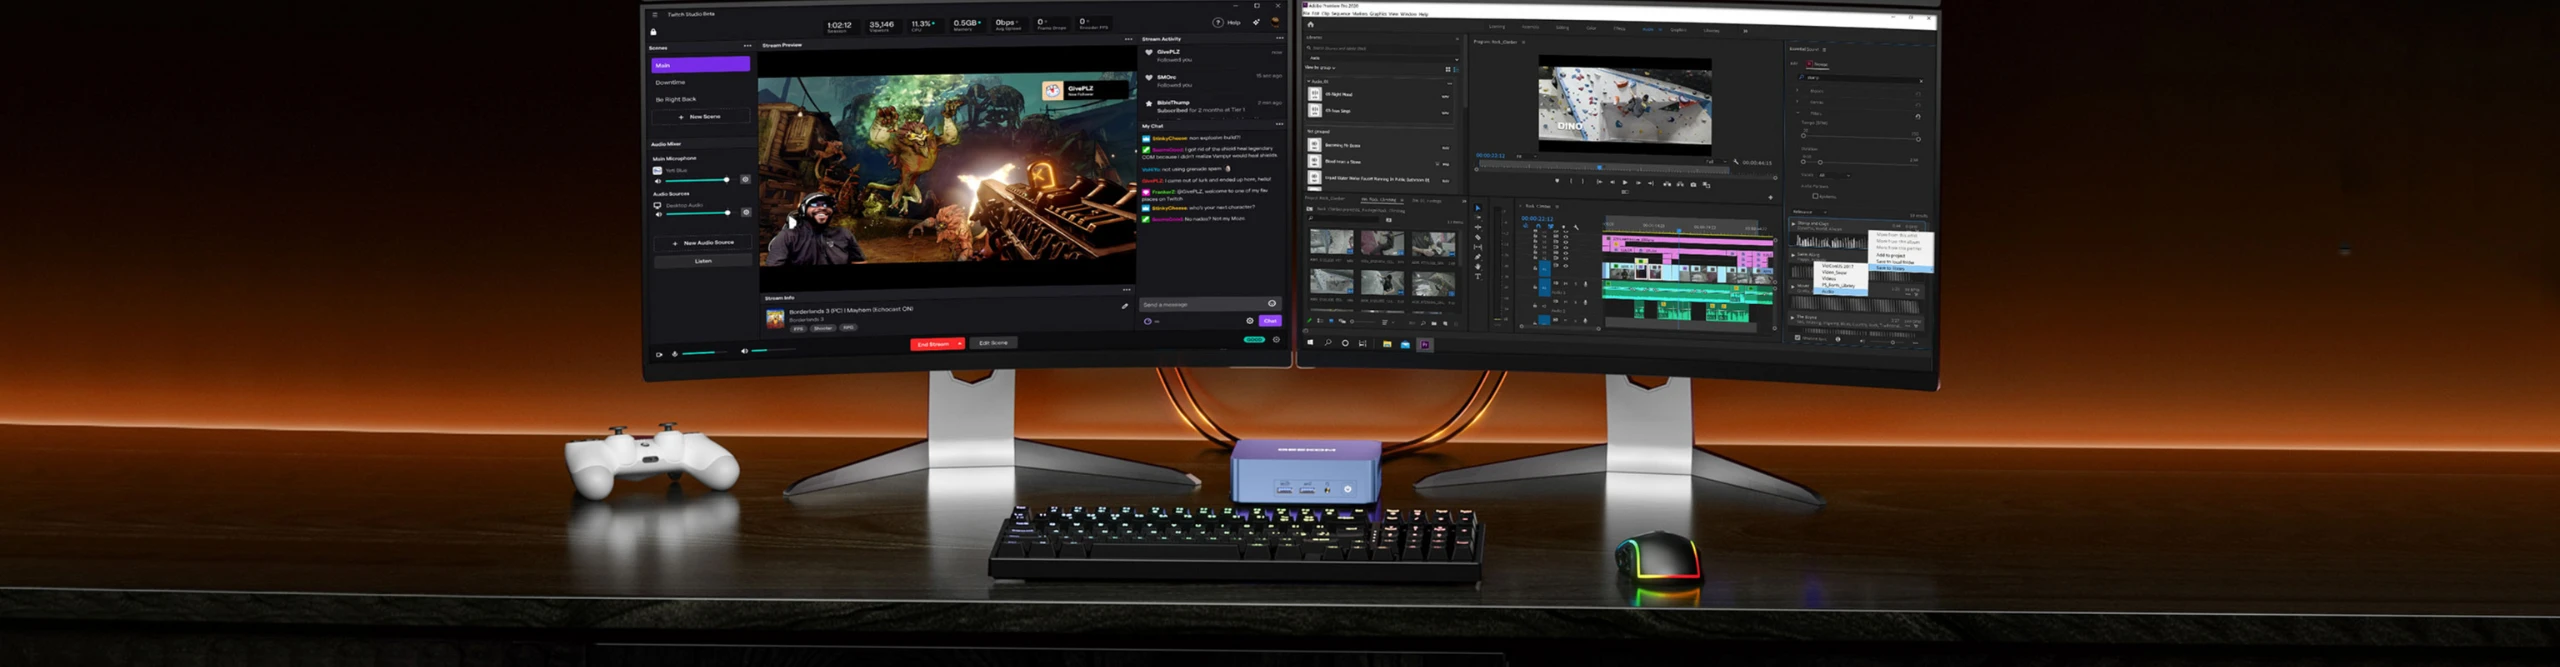
Task: Select the Razor tool in Premiere
Action: pyautogui.click(x=1478, y=237)
